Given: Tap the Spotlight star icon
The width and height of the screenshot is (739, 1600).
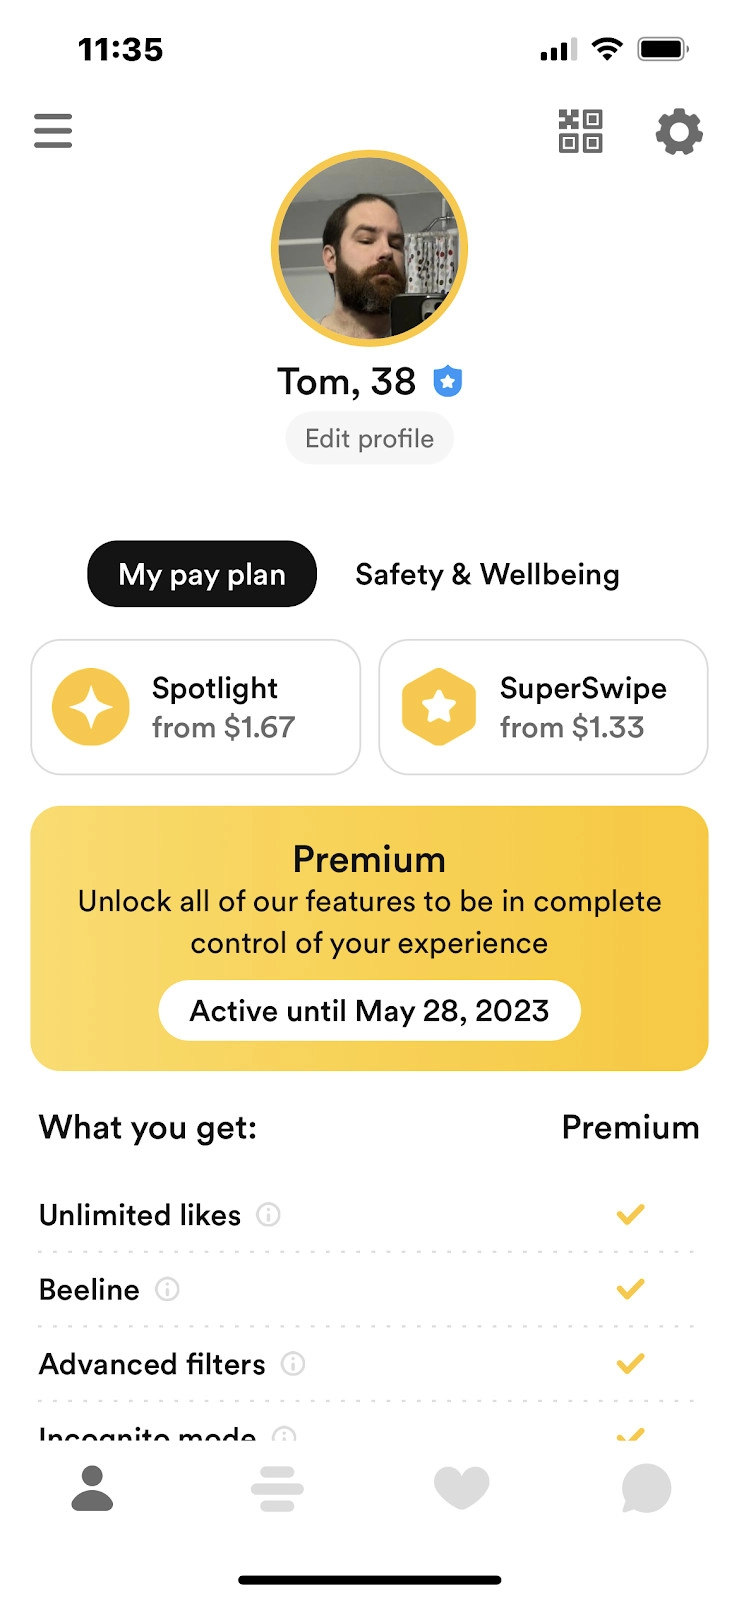Looking at the screenshot, I should pos(91,707).
